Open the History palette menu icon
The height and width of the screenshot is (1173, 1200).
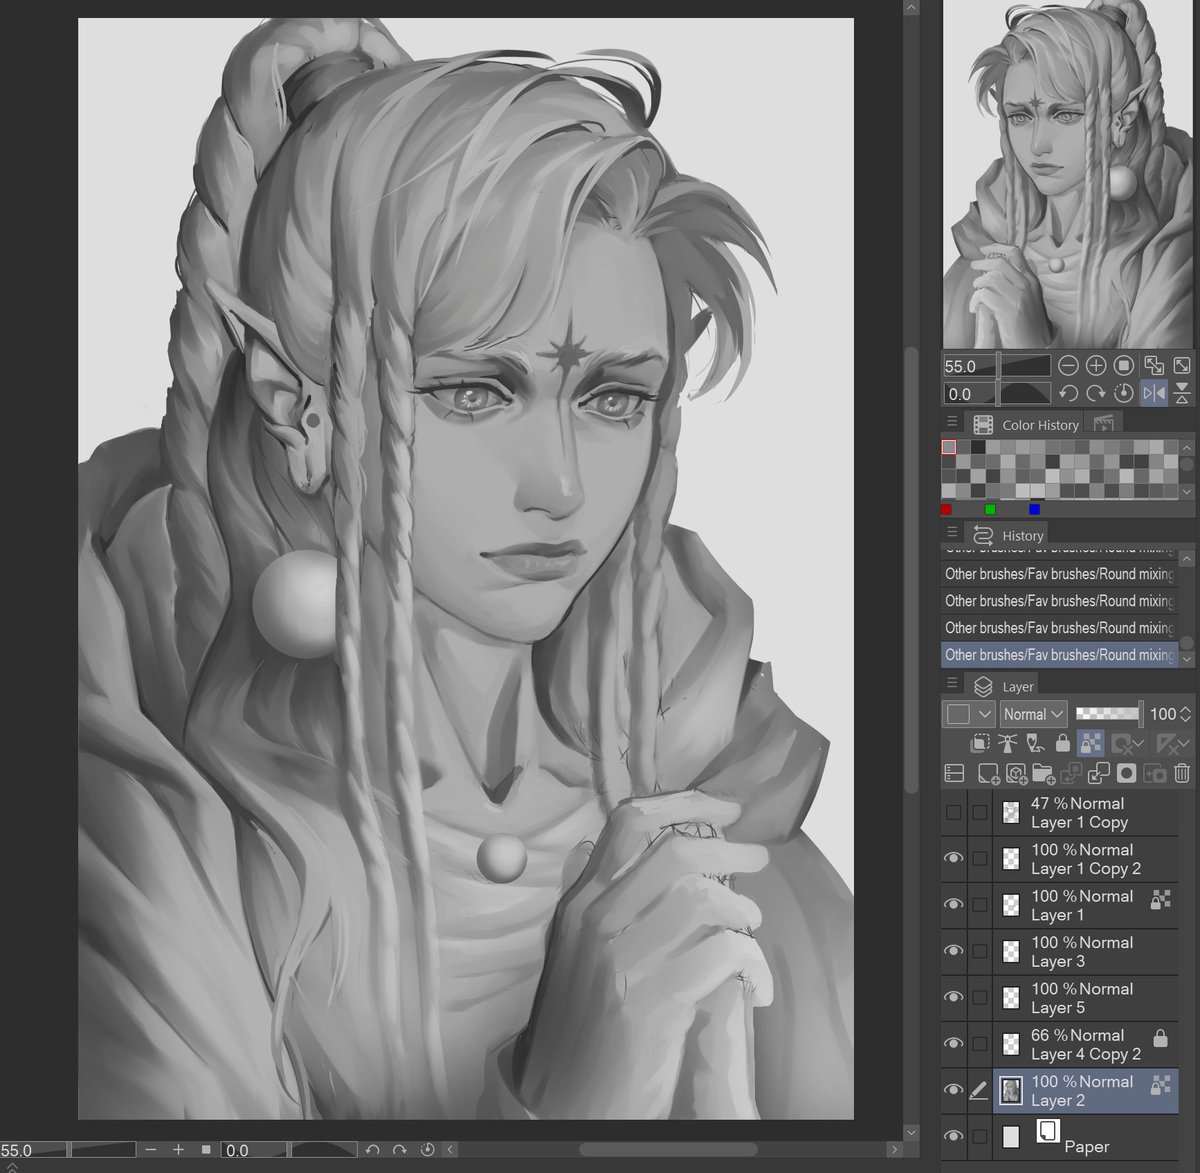[x=952, y=533]
